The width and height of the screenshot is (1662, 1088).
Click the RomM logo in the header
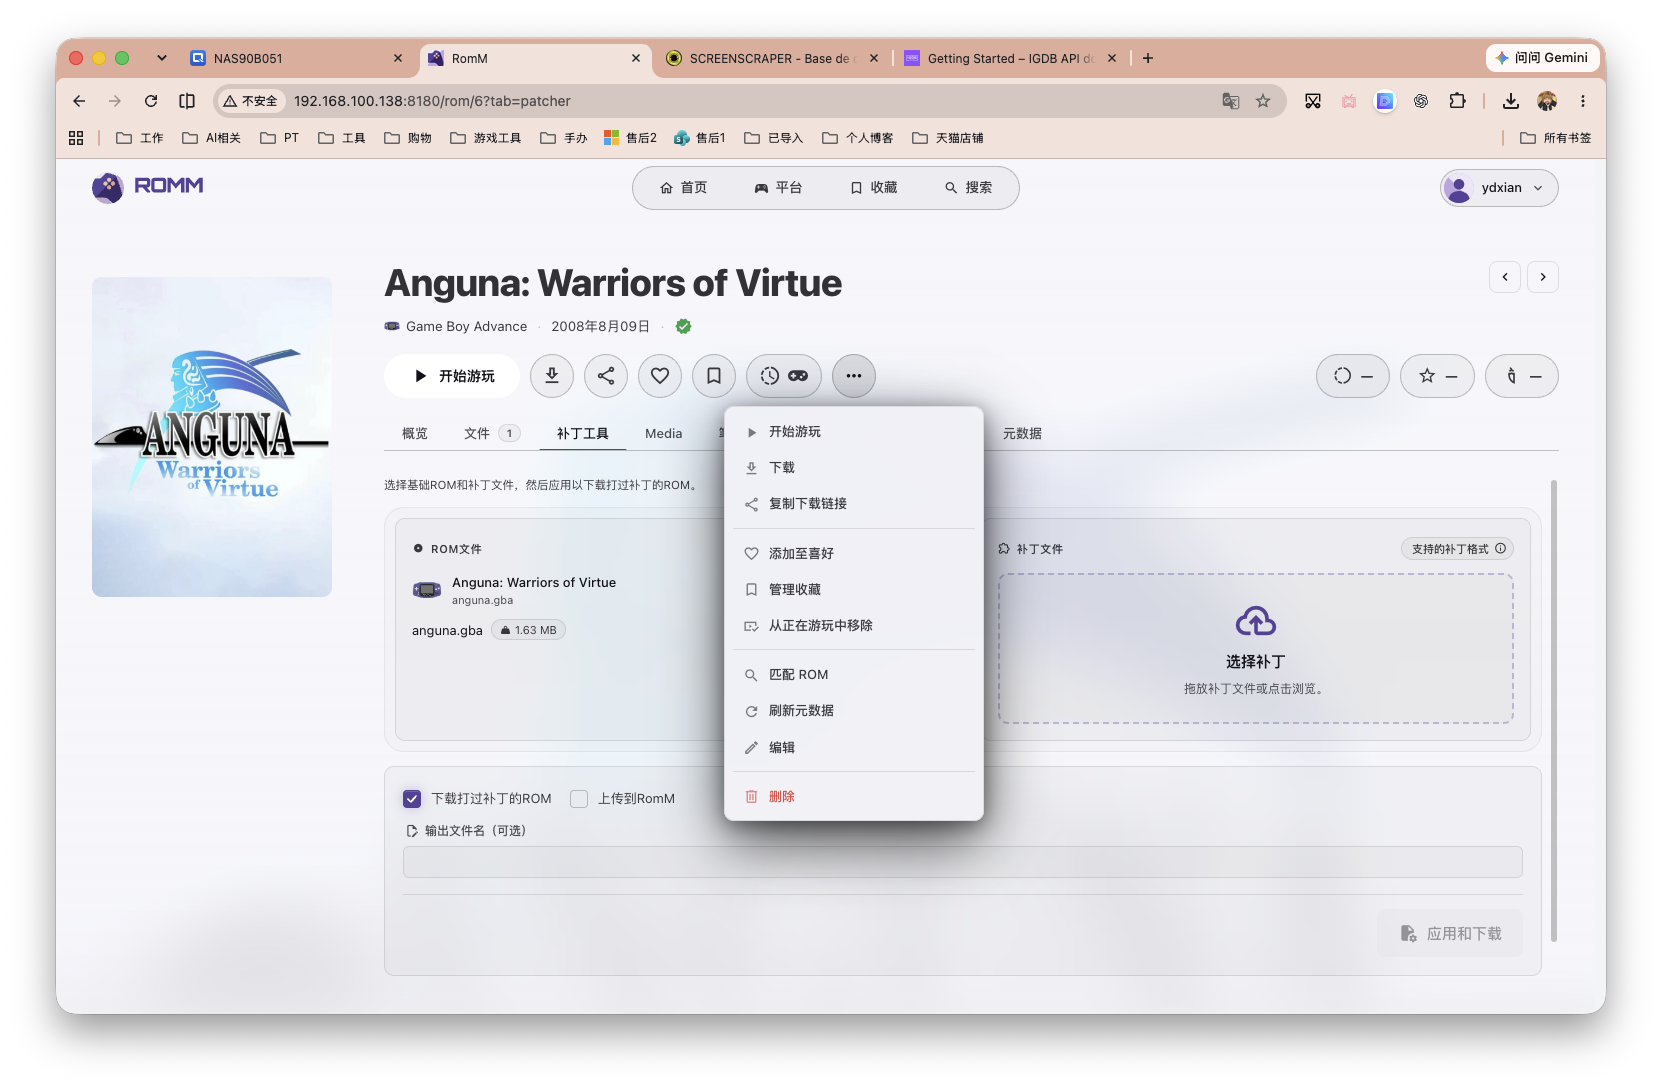pyautogui.click(x=148, y=187)
